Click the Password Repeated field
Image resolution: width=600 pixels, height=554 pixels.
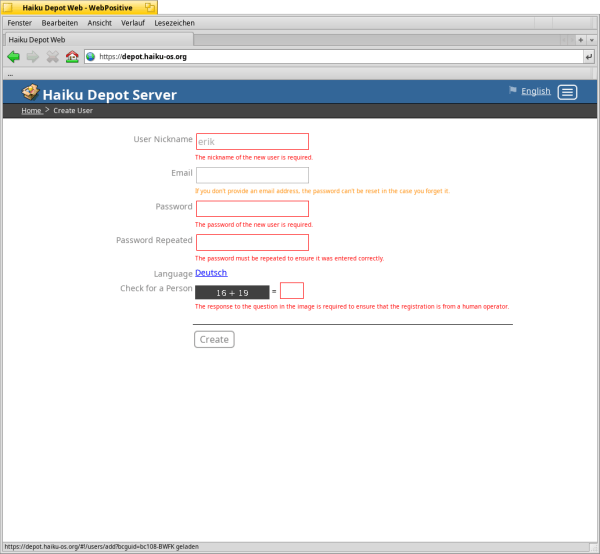(252, 242)
